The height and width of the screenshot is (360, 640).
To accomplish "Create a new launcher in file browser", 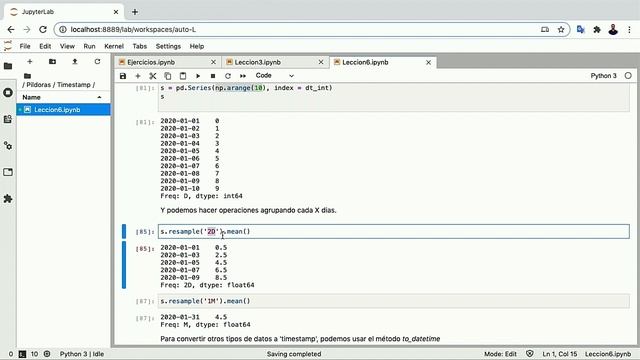I will [x=29, y=62].
